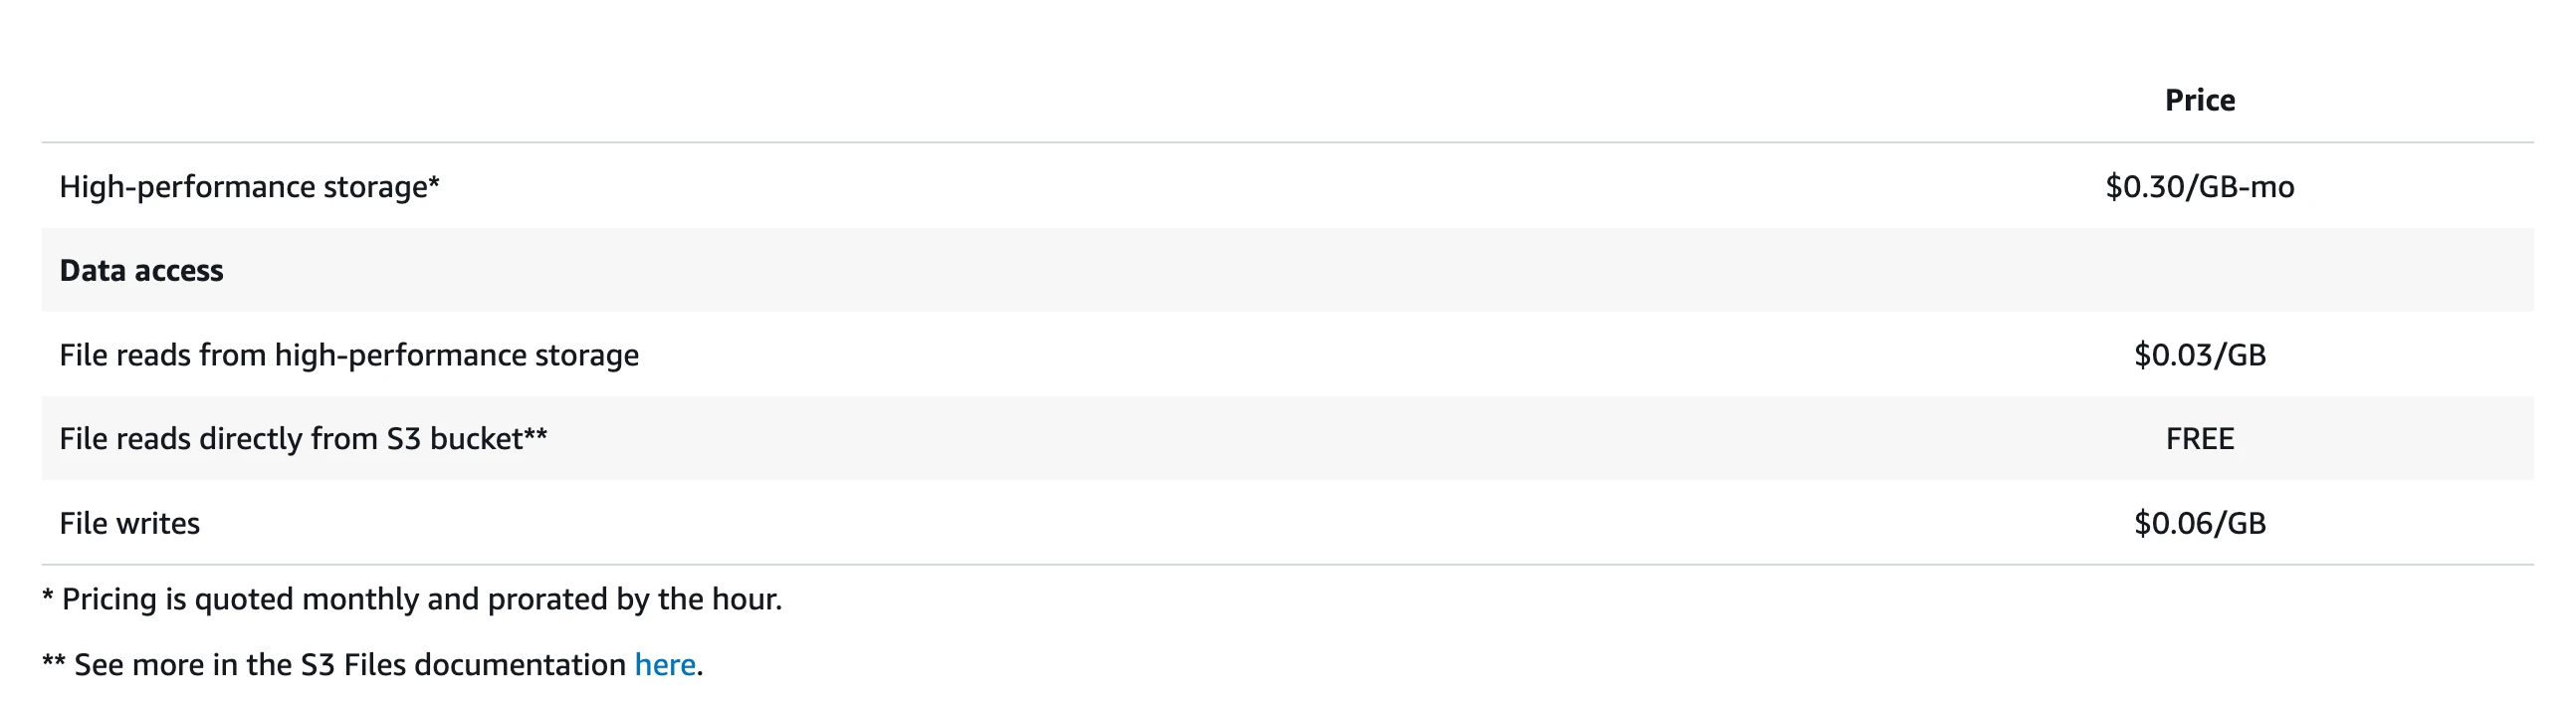Click the double asterisk before "See more"
The image size is (2576, 717).
click(54, 663)
